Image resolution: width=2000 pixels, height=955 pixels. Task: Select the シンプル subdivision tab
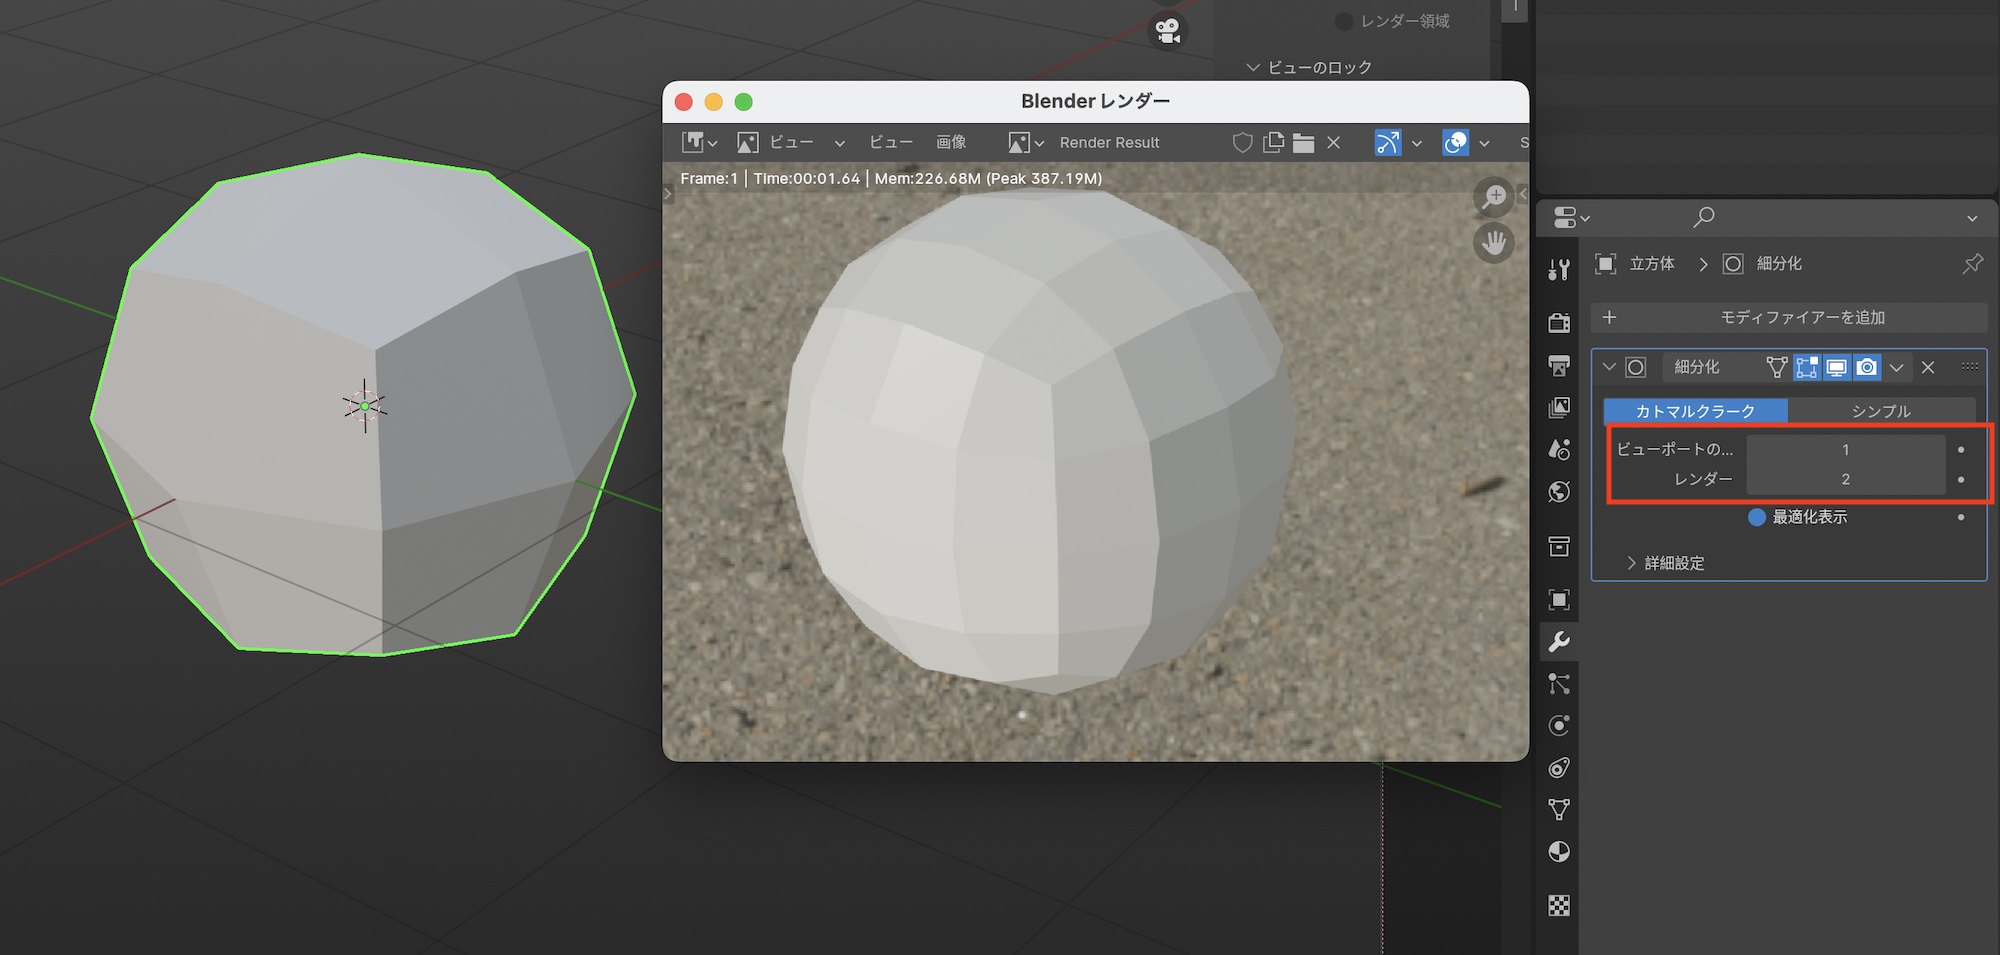pyautogui.click(x=1880, y=411)
